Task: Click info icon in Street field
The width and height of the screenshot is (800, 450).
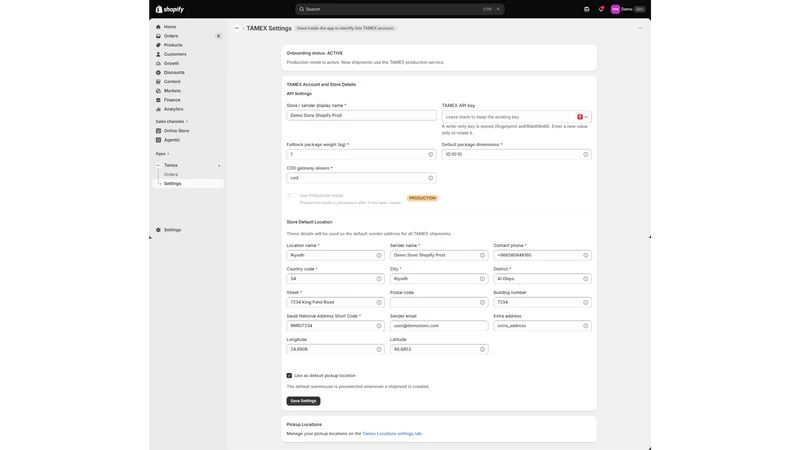Action: click(379, 302)
